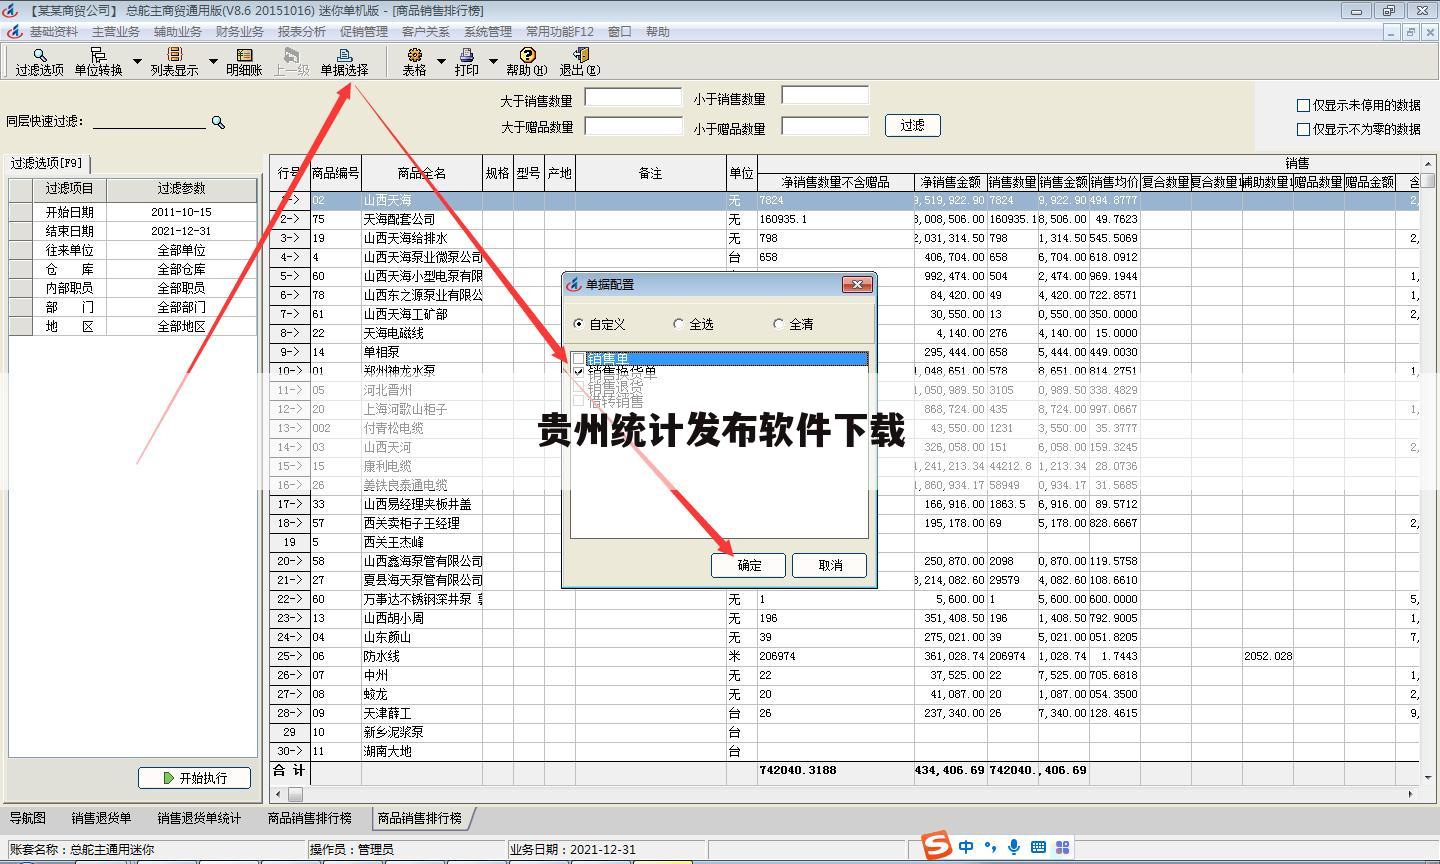Screen dimensions: 1440x864
Task: Expand the 打印 dropdown arrow
Action: pos(493,62)
